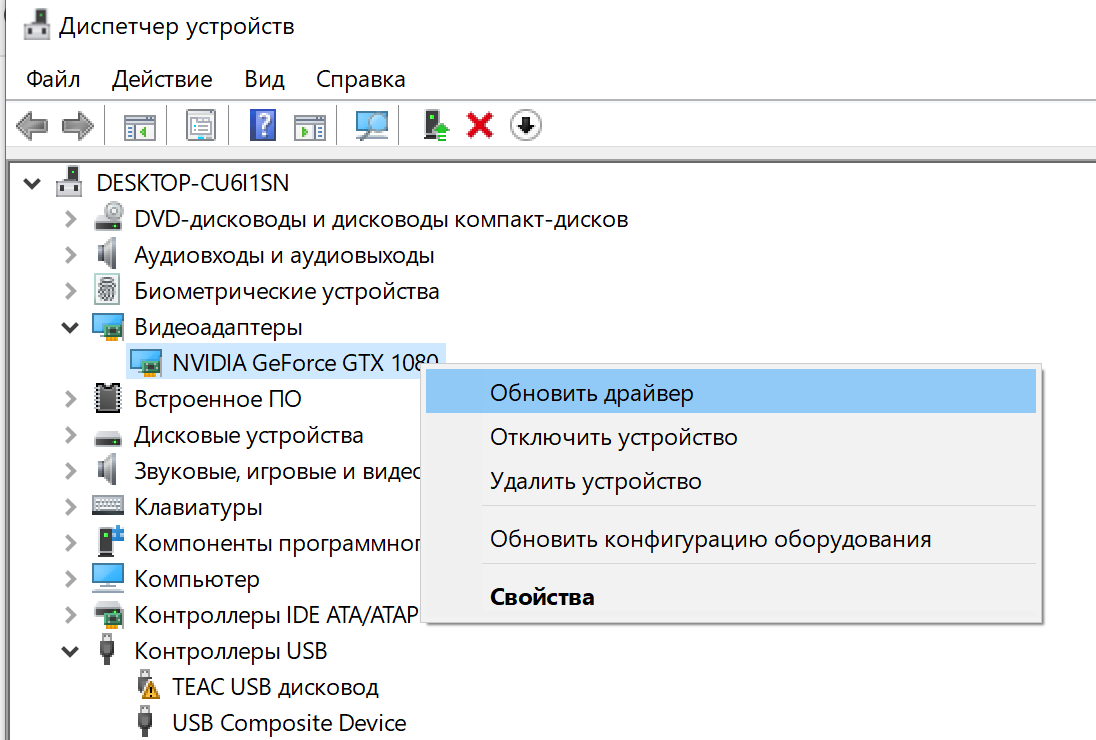Image resolution: width=1096 pixels, height=740 pixels.
Task: Click the show/hide console tree icon
Action: coord(139,126)
